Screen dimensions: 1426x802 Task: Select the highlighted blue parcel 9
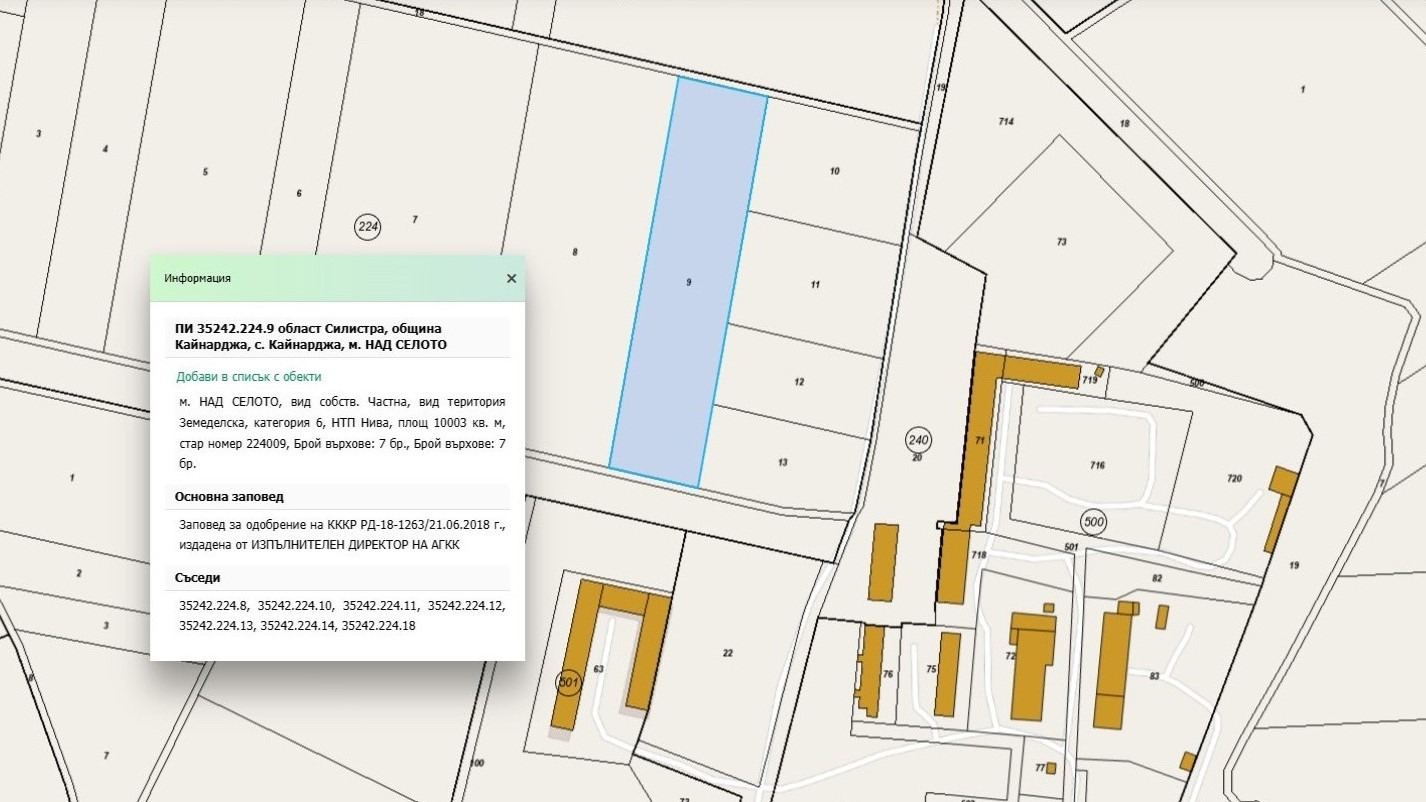pos(689,283)
